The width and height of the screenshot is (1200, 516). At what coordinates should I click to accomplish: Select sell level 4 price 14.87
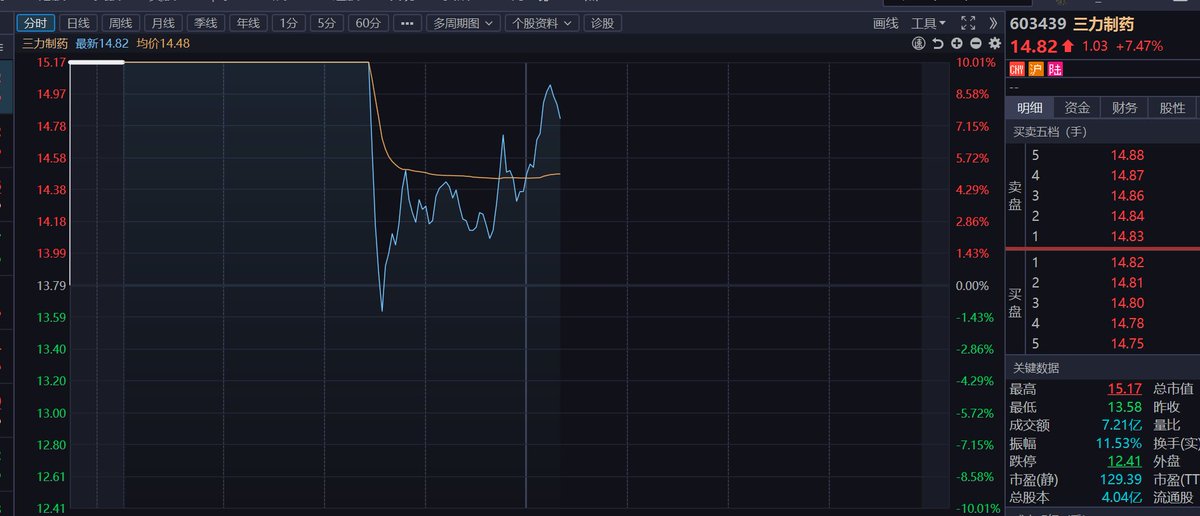click(1126, 175)
